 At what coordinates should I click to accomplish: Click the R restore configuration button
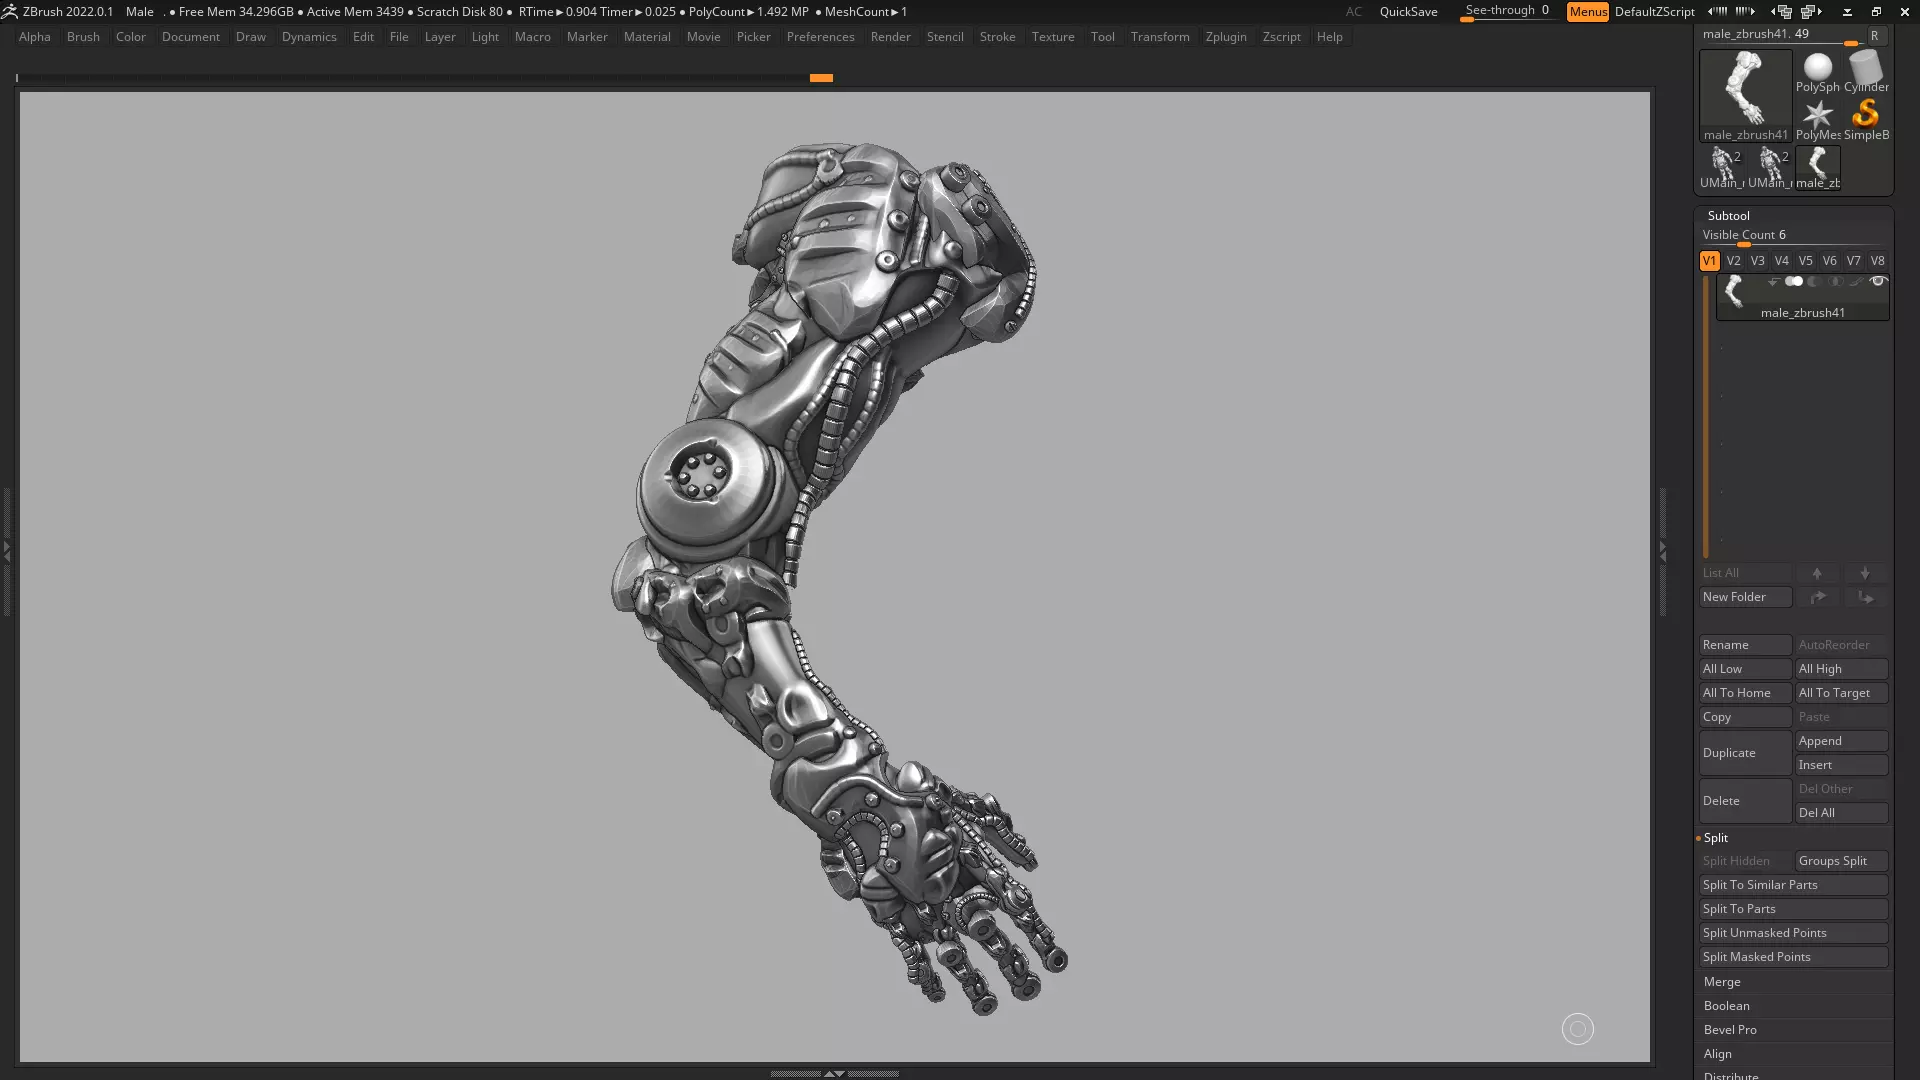click(1874, 35)
